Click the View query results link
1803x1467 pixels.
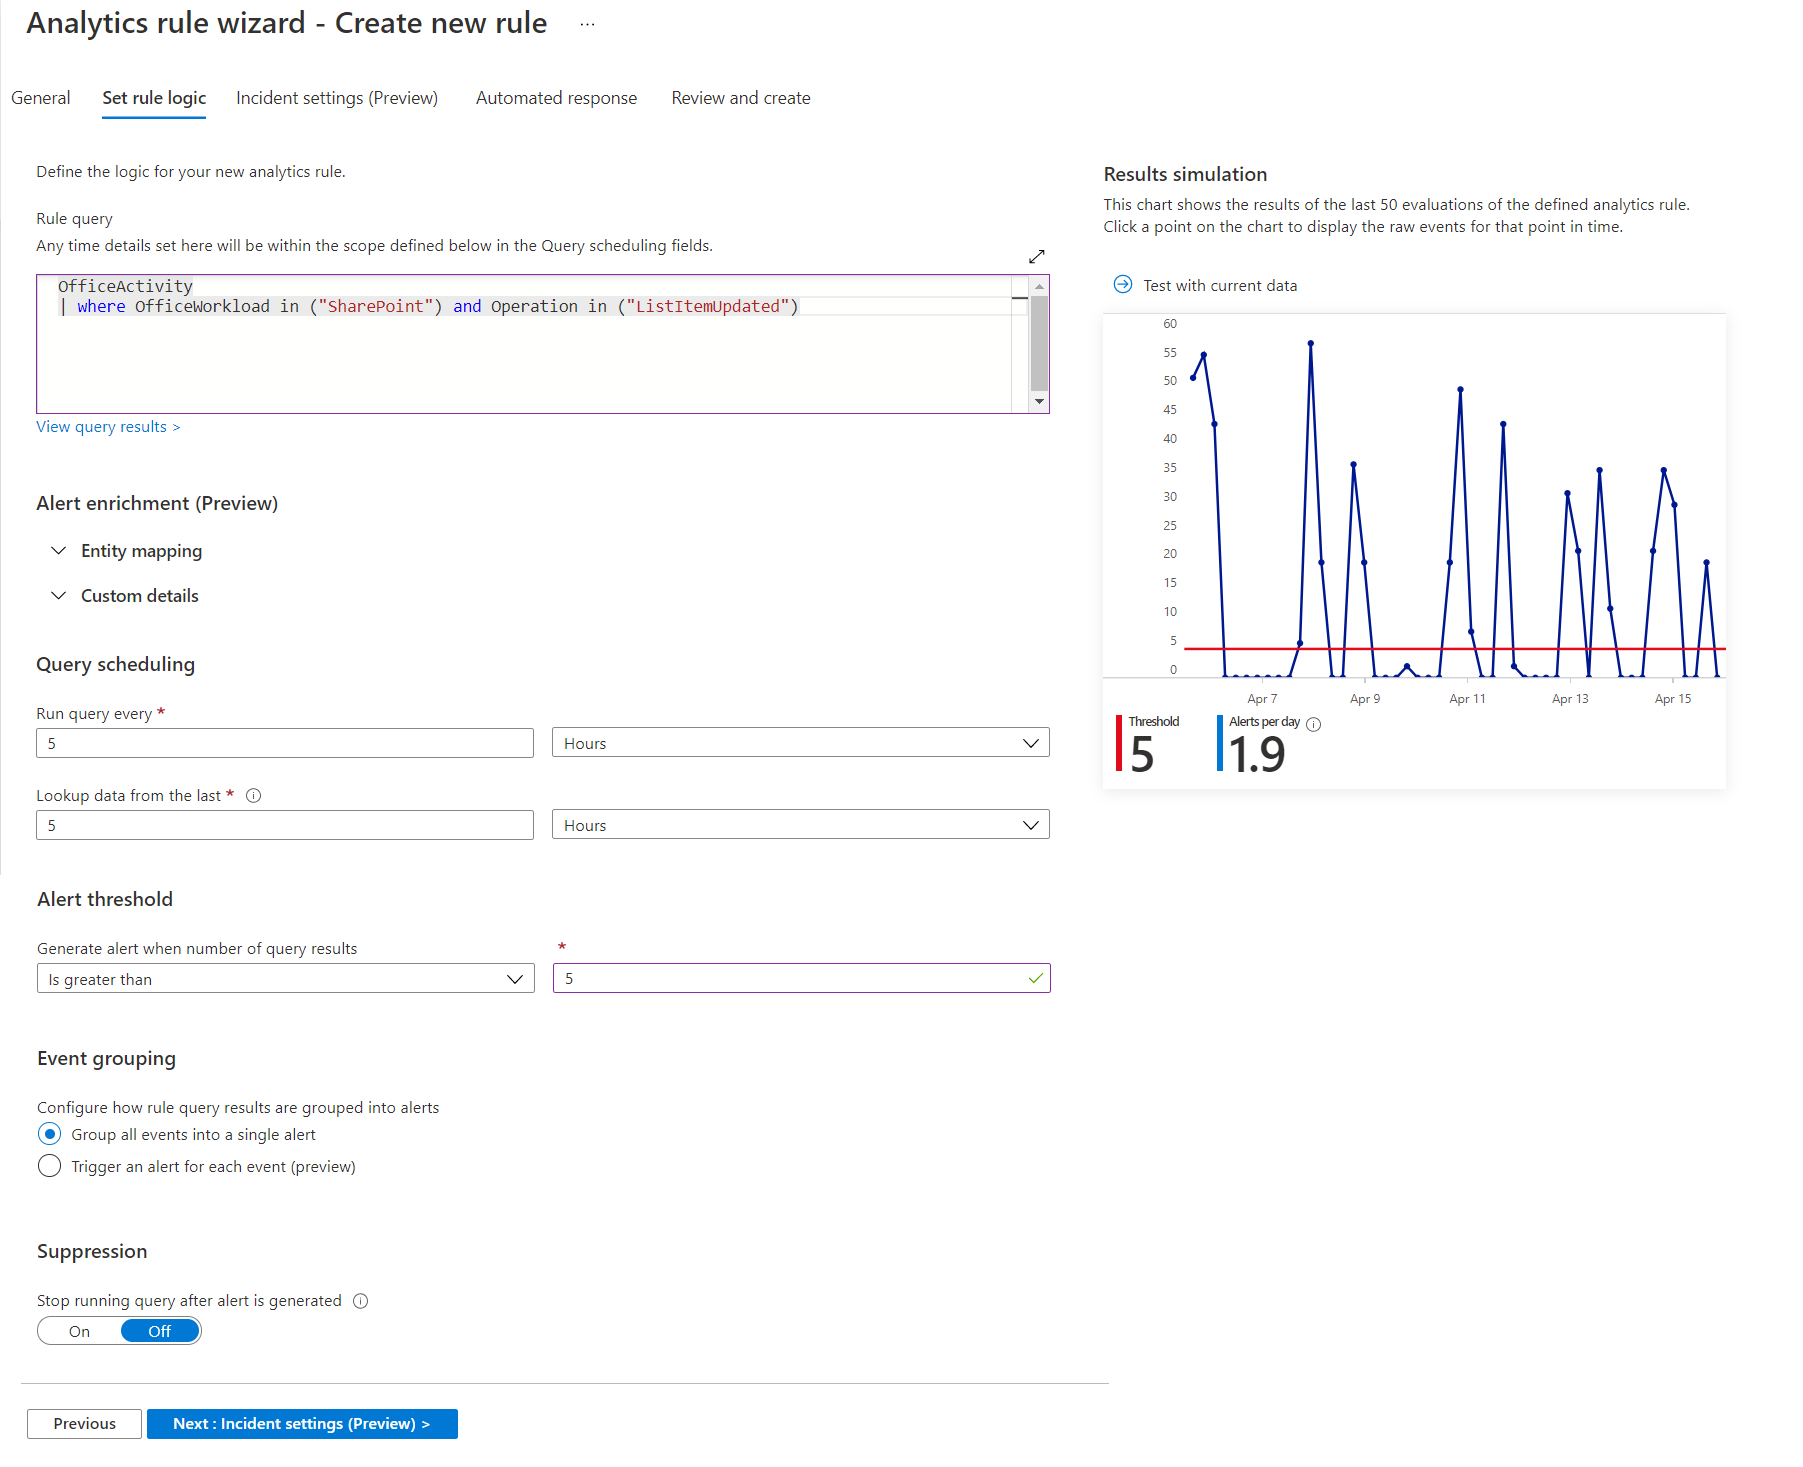108,427
